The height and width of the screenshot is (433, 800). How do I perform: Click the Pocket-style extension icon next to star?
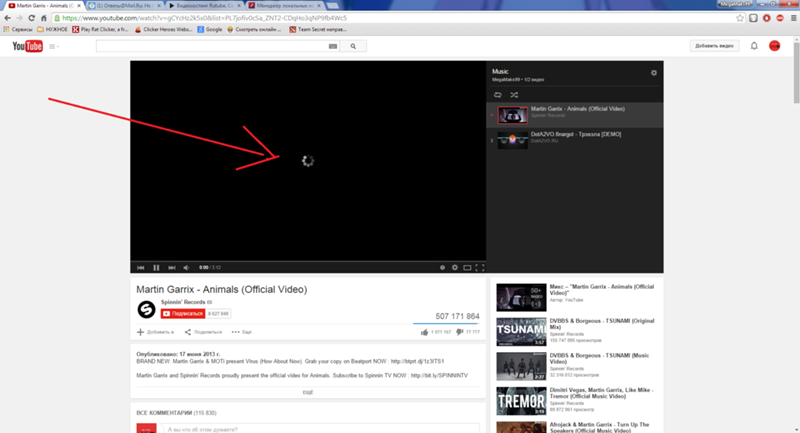coord(754,18)
